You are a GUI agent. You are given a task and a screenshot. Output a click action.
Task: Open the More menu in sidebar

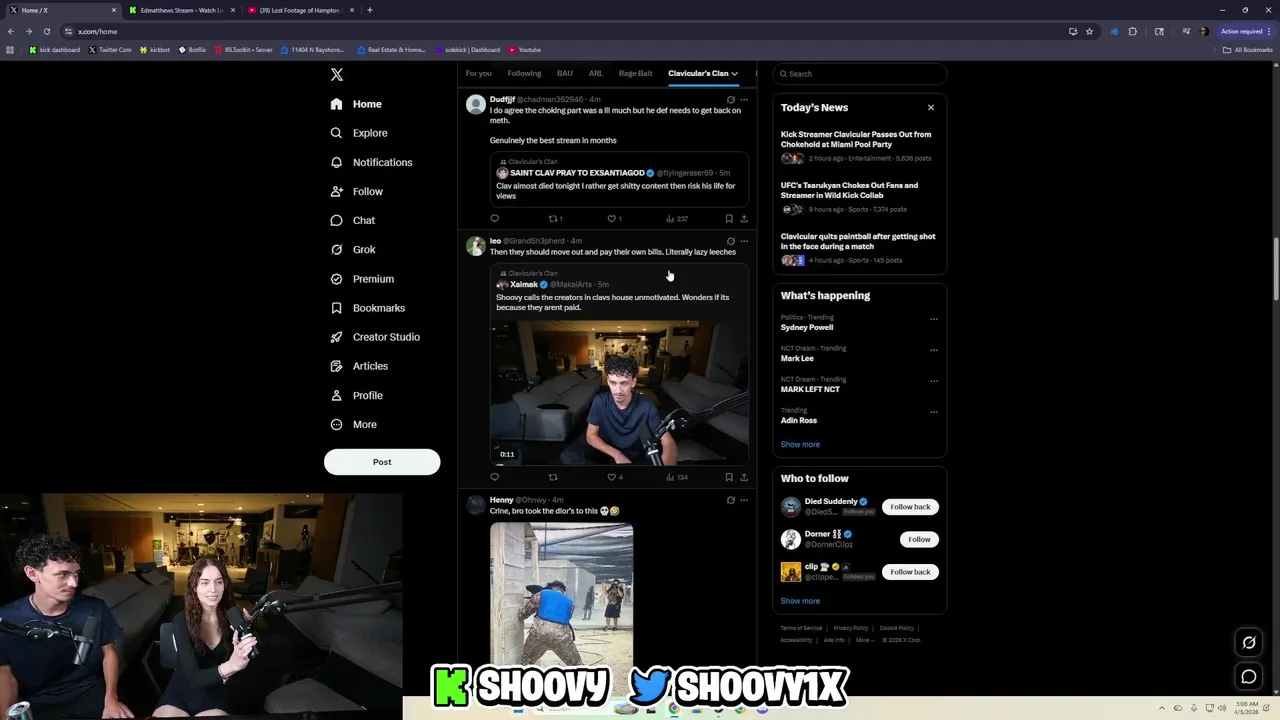[354, 424]
